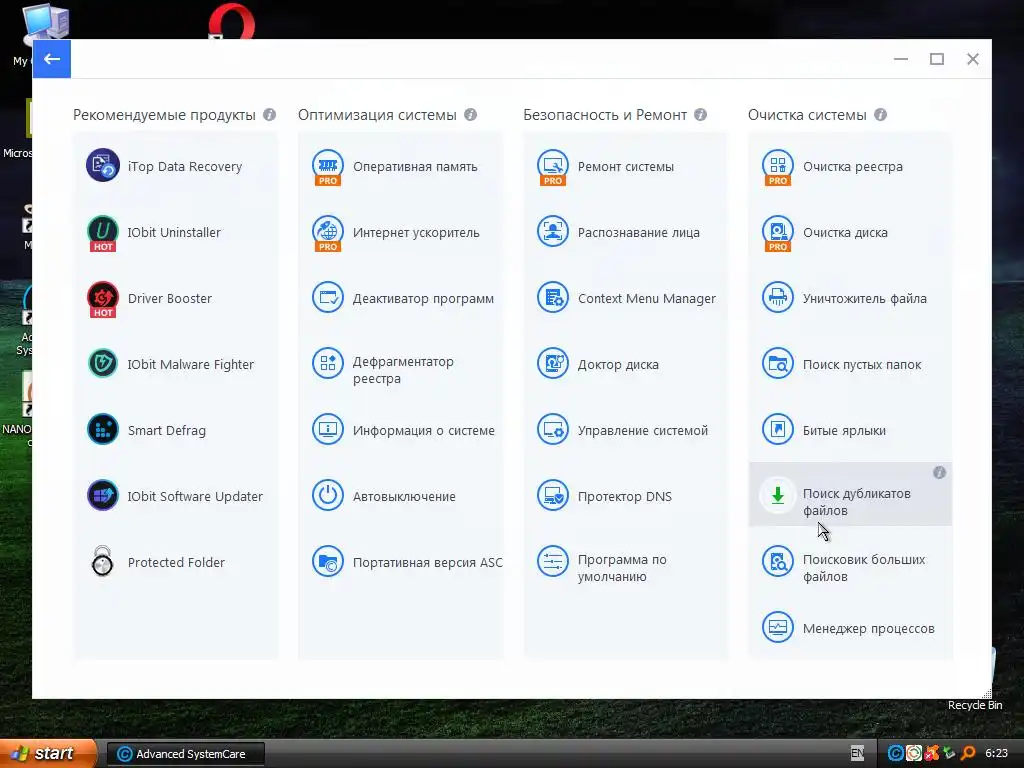Show info for Очистка системы heading
The height and width of the screenshot is (768, 1024).
point(880,115)
